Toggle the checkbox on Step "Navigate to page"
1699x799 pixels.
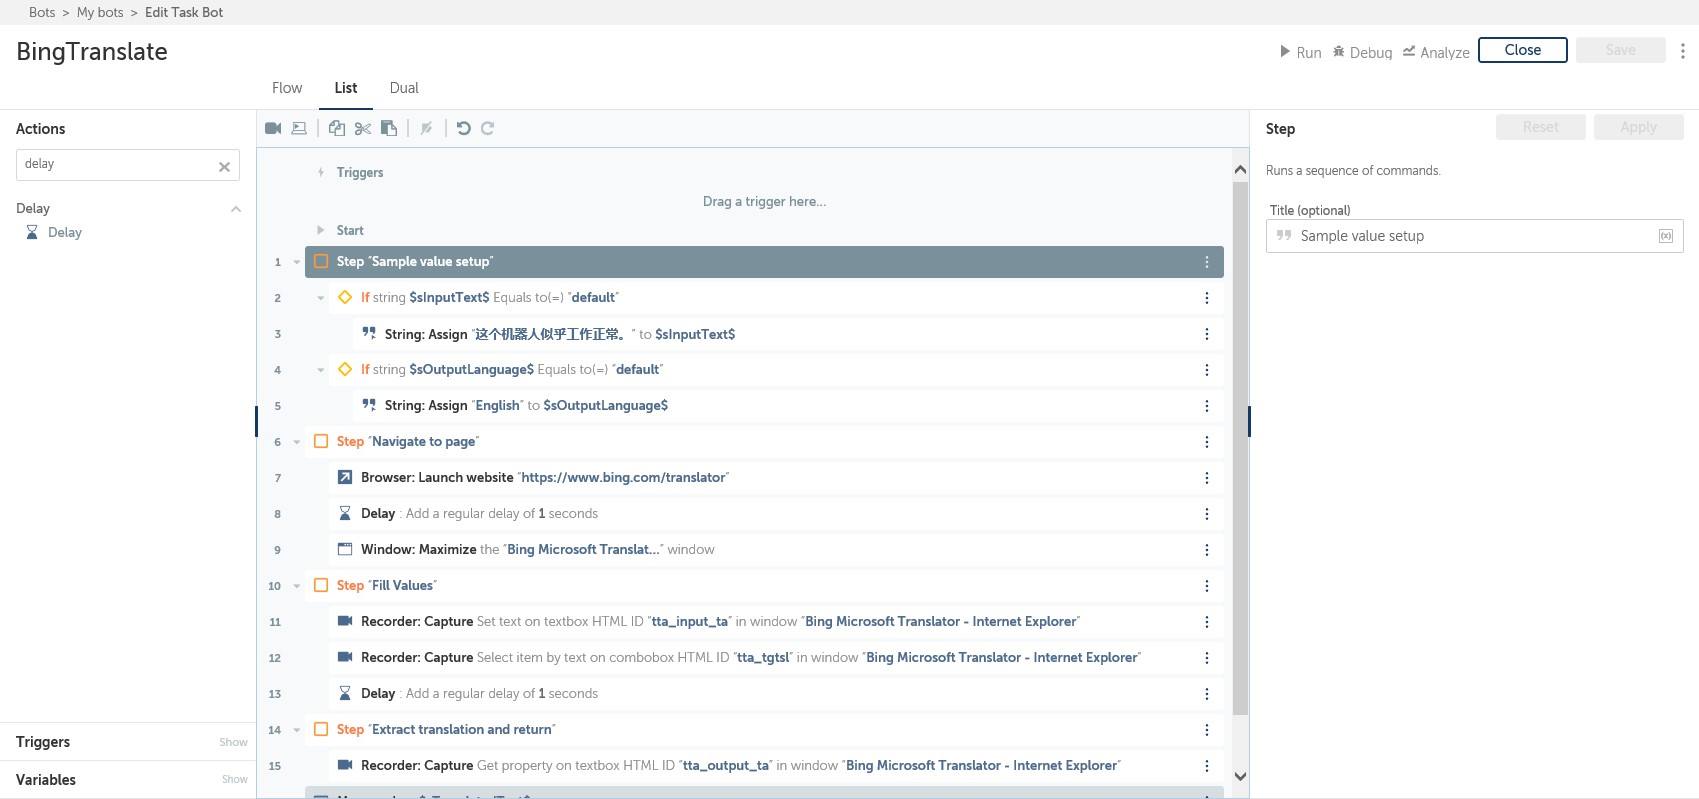pyautogui.click(x=321, y=442)
